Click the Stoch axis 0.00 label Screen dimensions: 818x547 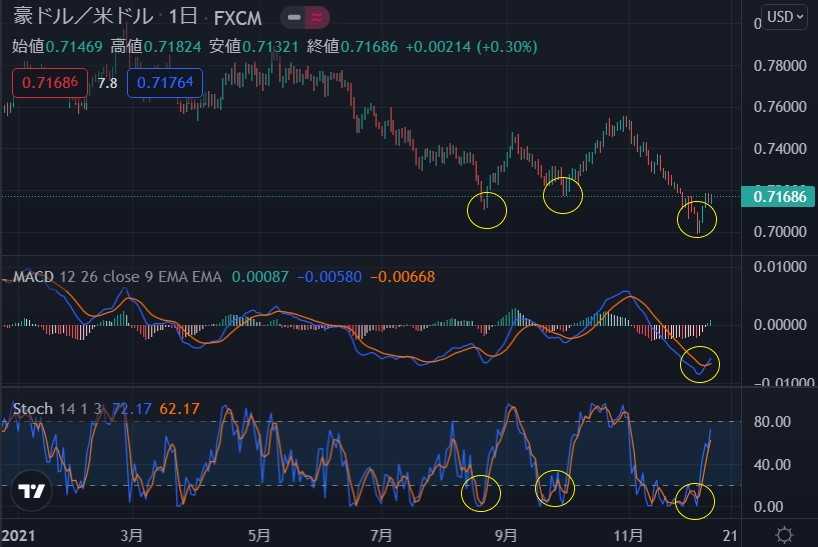[768, 506]
